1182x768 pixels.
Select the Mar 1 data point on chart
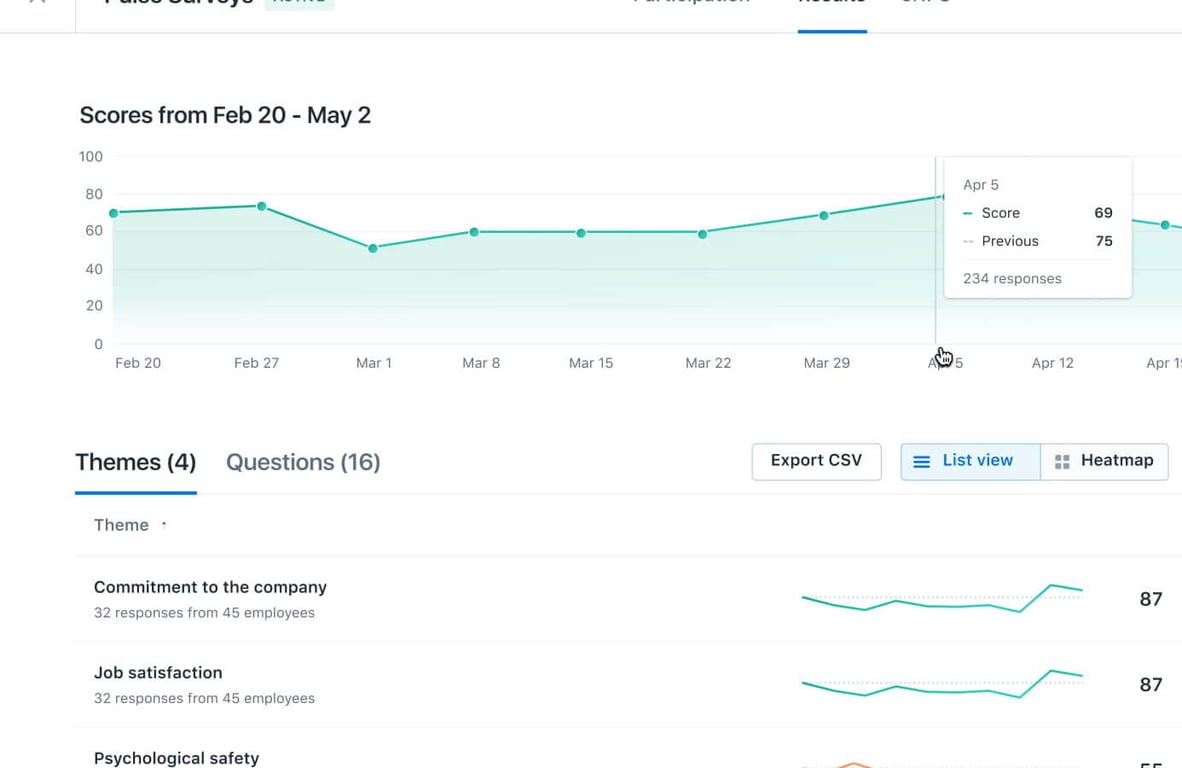pyautogui.click(x=372, y=248)
